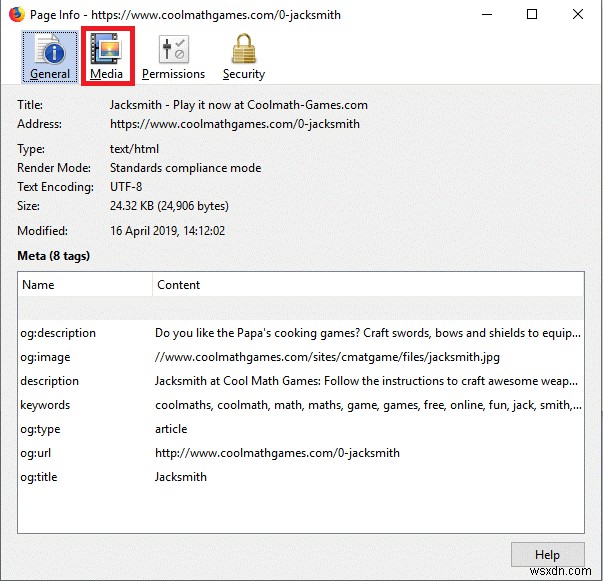Switch to the Media tab
Image resolution: width=603 pixels, height=581 pixels.
tap(107, 57)
